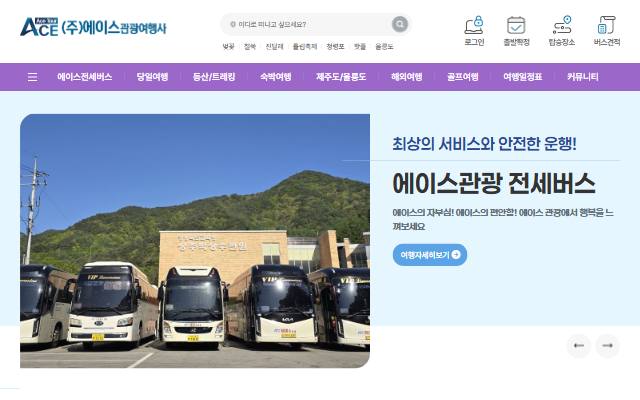Image resolution: width=640 pixels, height=400 pixels.
Task: Open the 로그인 login icon
Action: pos(474,31)
